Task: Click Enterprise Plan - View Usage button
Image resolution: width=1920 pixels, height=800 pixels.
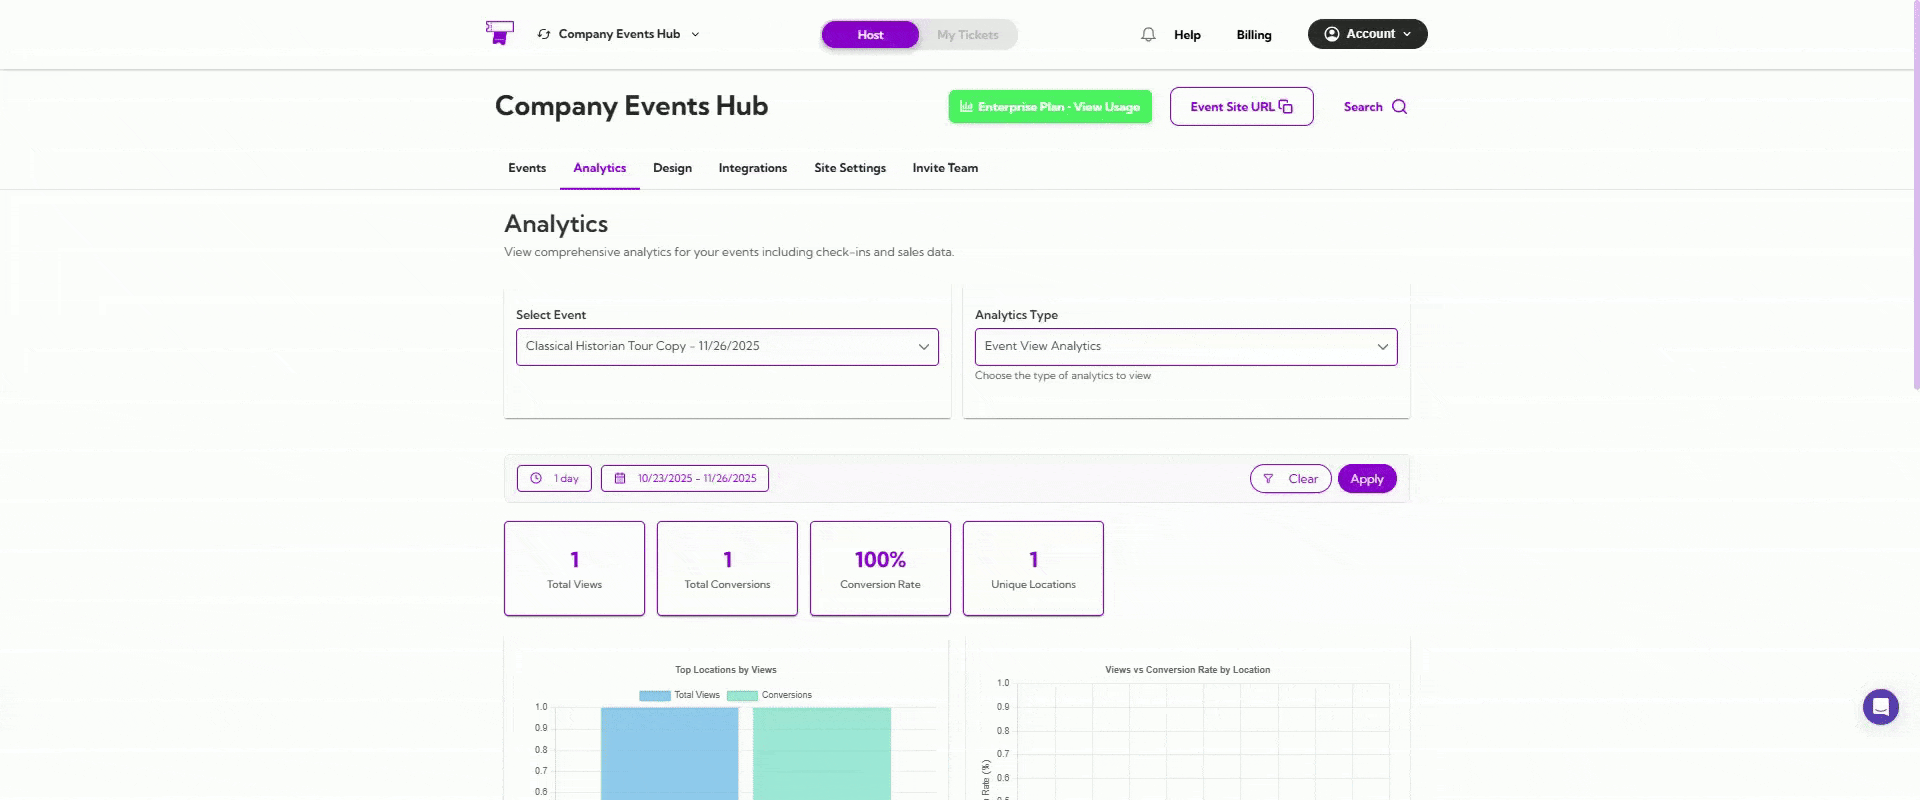Action: [x=1050, y=107]
